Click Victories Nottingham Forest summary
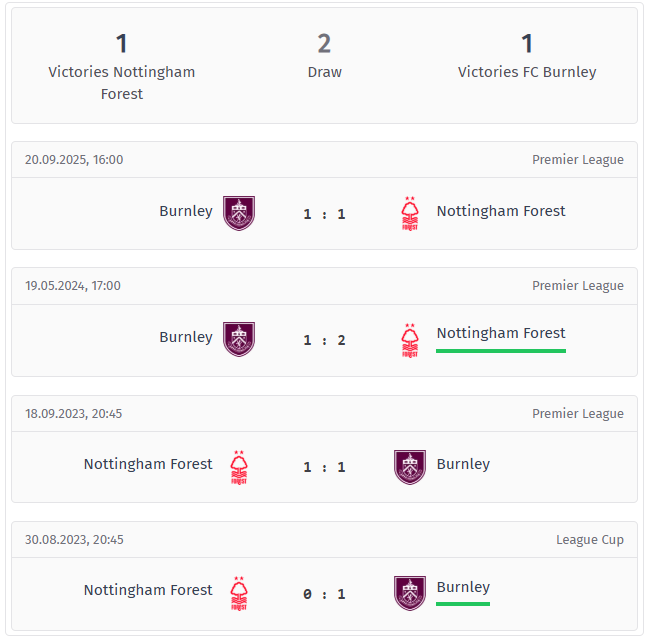Screen dimensions: 650x640 (x=122, y=66)
